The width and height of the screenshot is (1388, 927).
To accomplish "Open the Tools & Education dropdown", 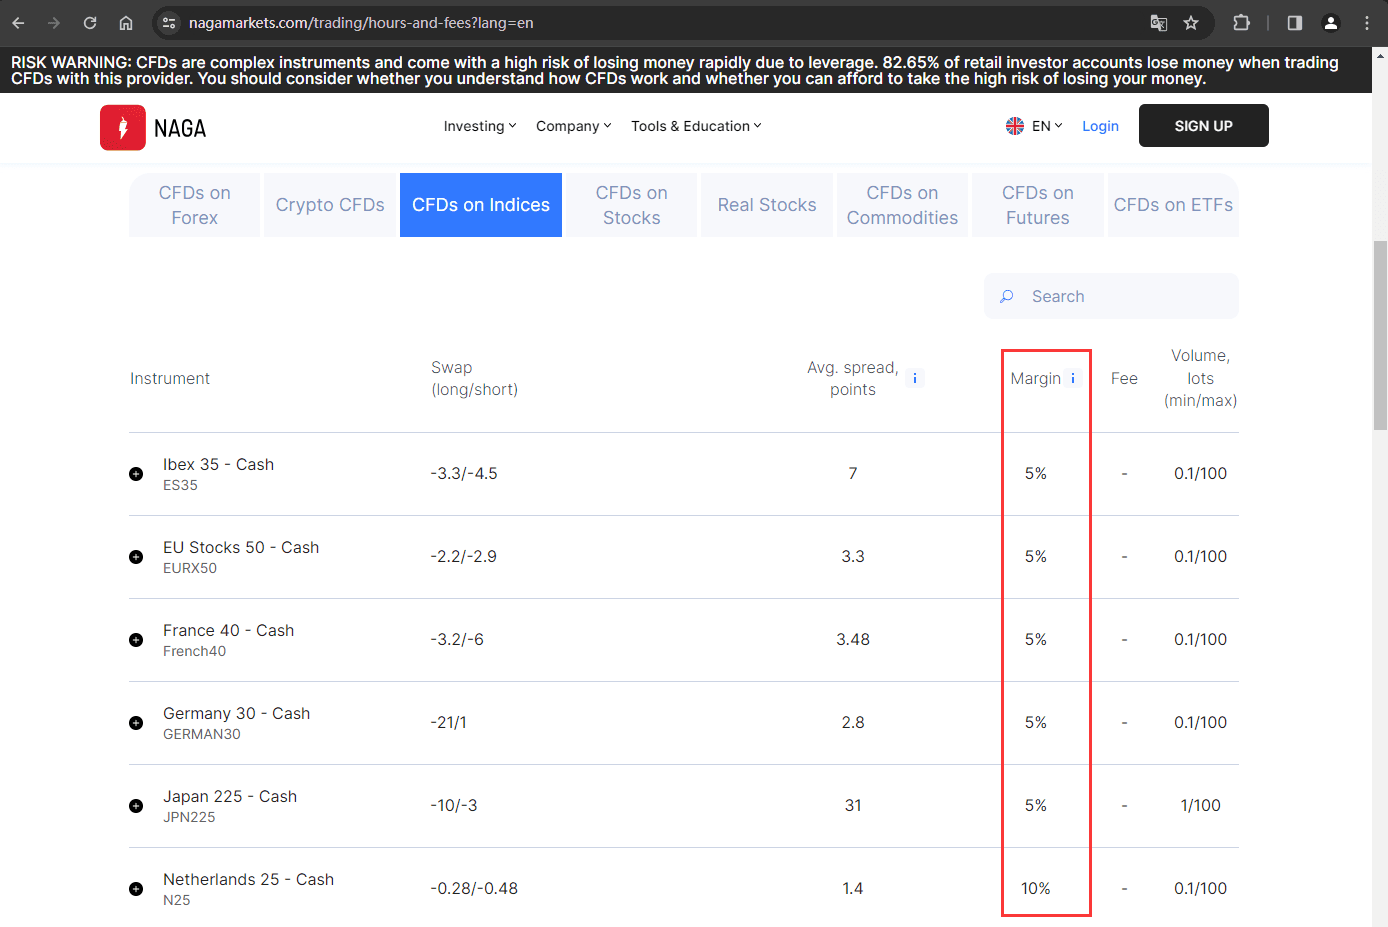I will (x=696, y=126).
